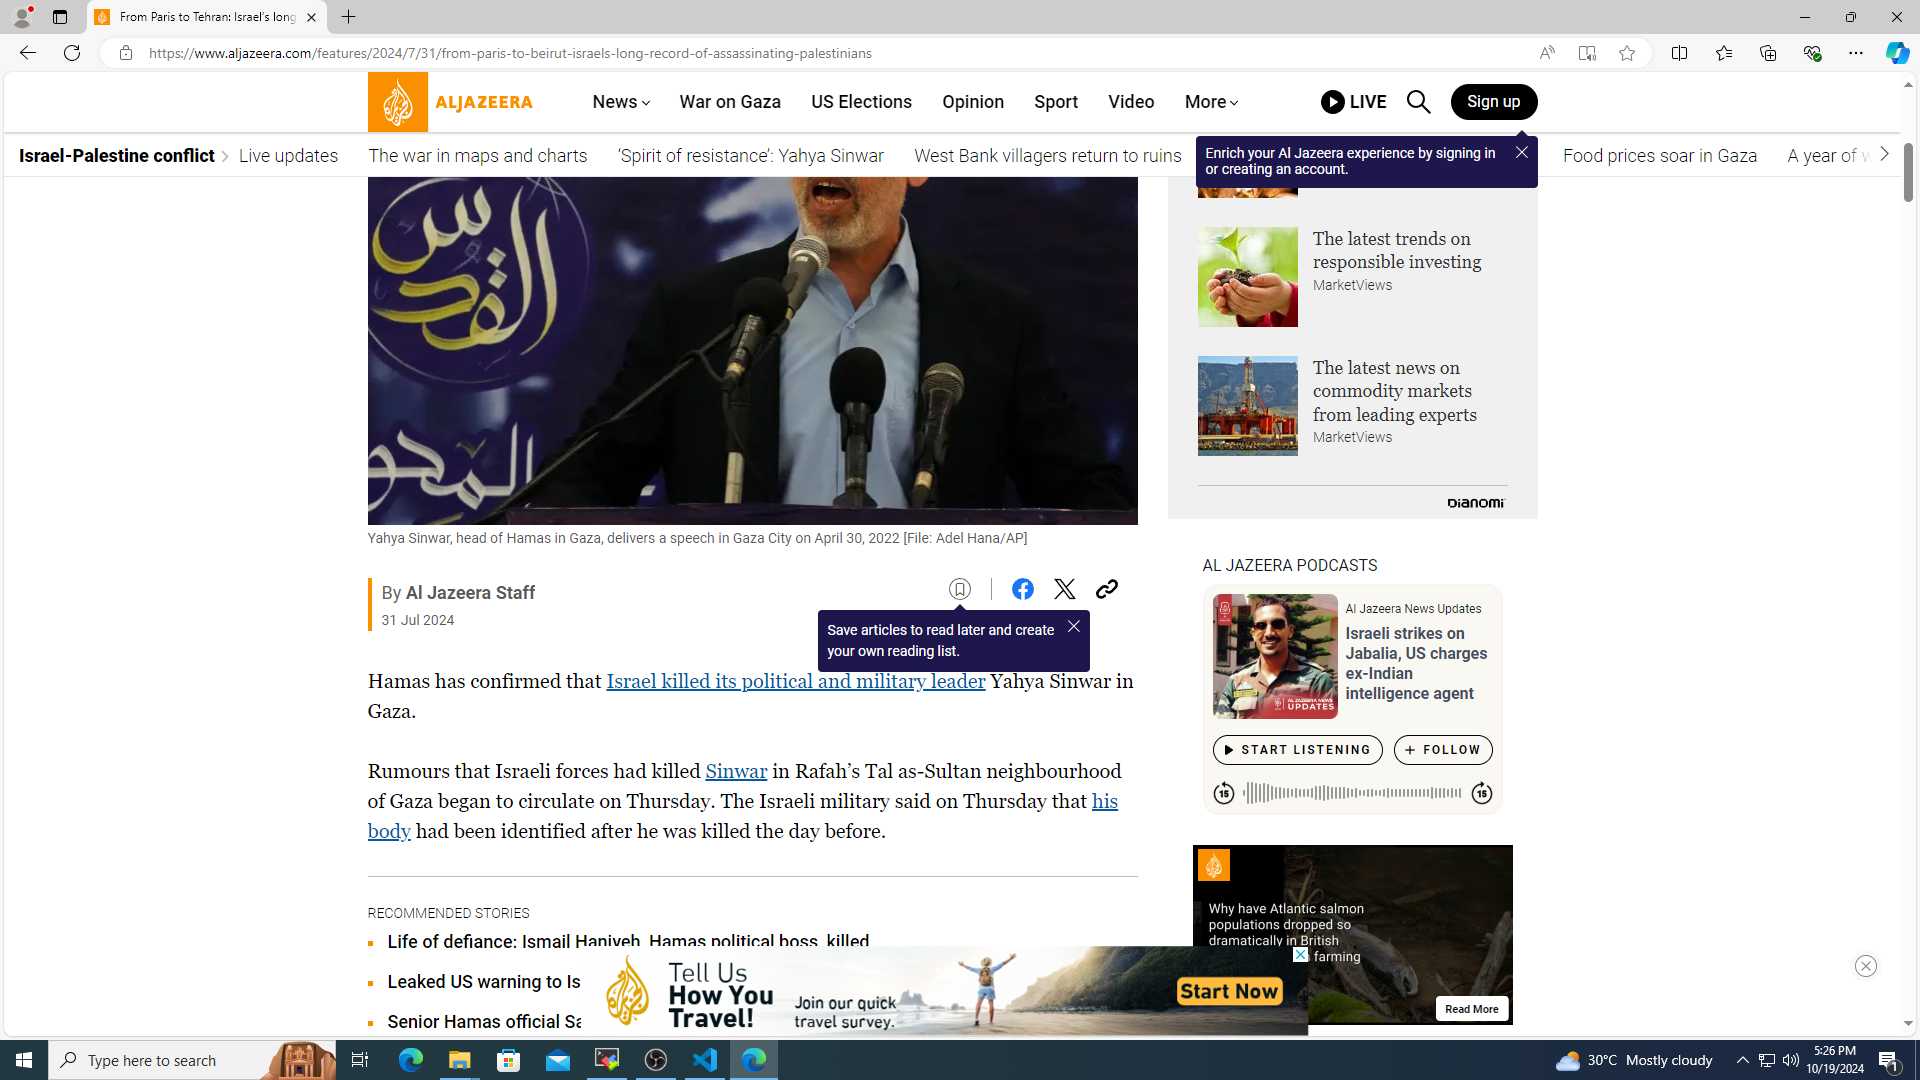Close the sign-up enrichment tooltip
1920x1080 pixels.
[1521, 152]
